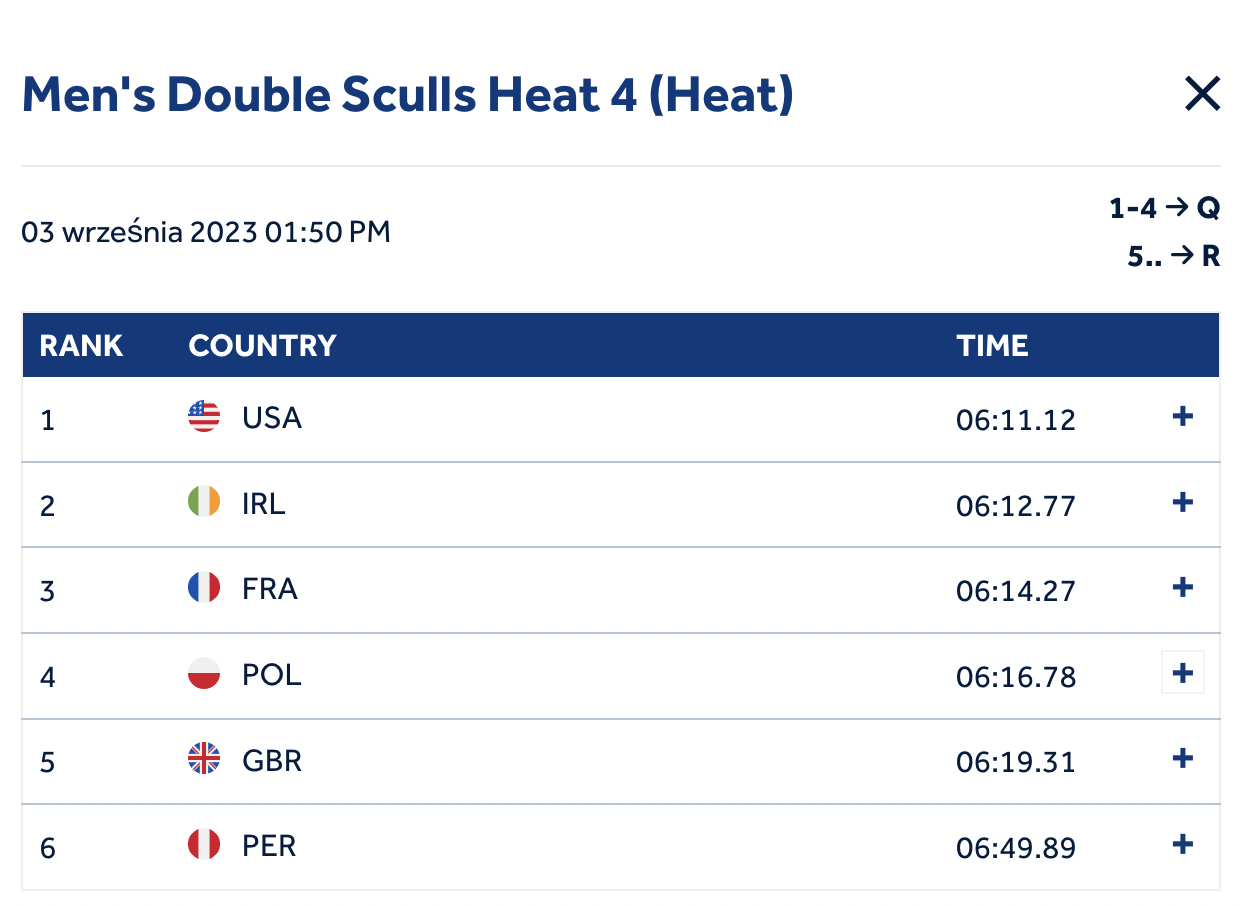Expand the POL row plus button
This screenshot has height=906, width=1242.
click(x=1183, y=673)
